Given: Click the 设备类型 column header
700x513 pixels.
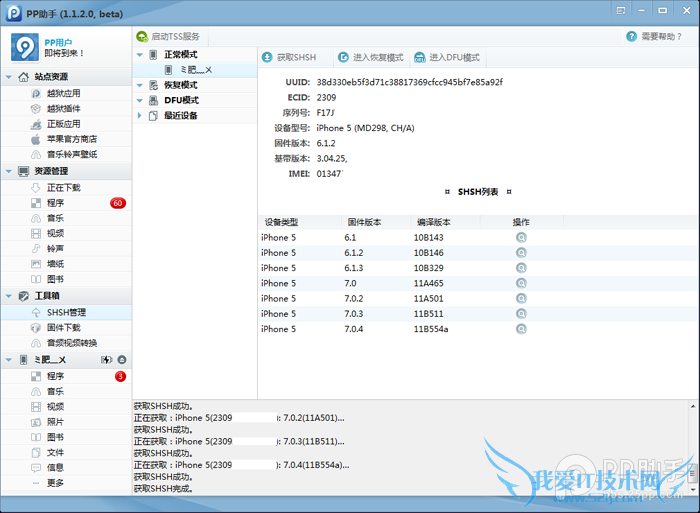Looking at the screenshot, I should (300, 222).
